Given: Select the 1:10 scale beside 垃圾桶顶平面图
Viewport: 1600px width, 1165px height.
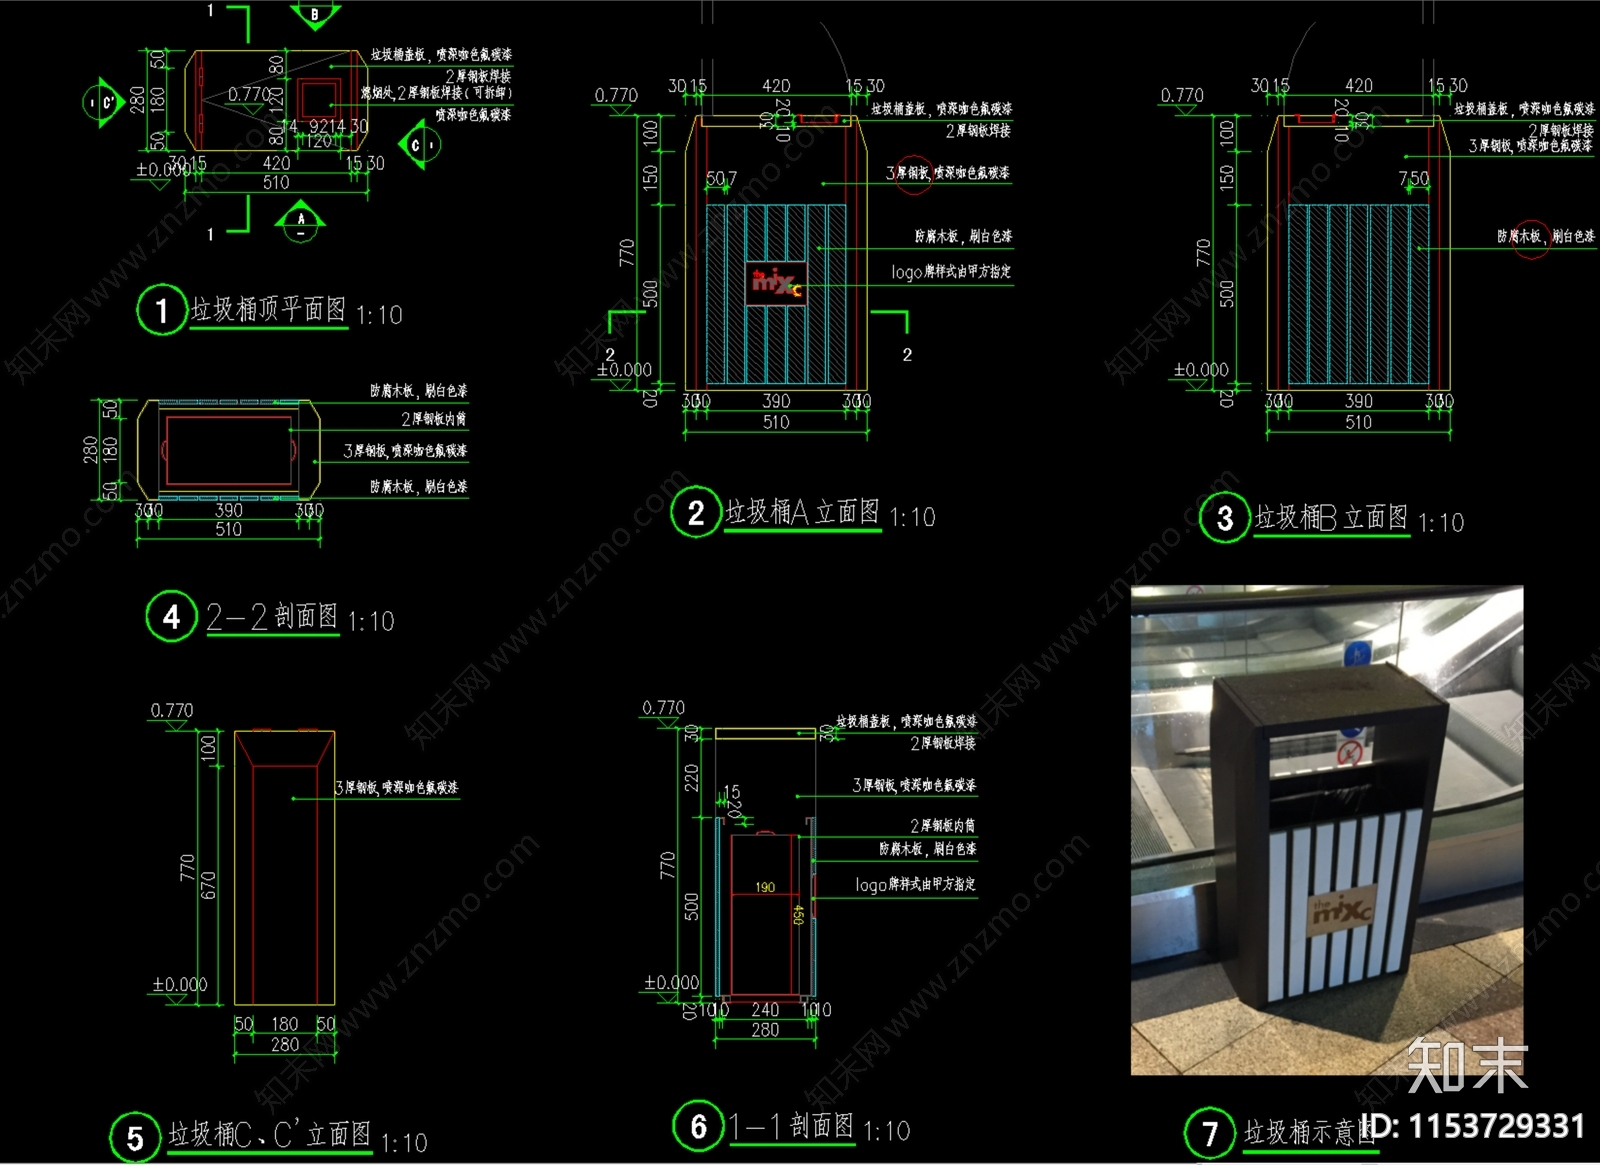Looking at the screenshot, I should 379,315.
